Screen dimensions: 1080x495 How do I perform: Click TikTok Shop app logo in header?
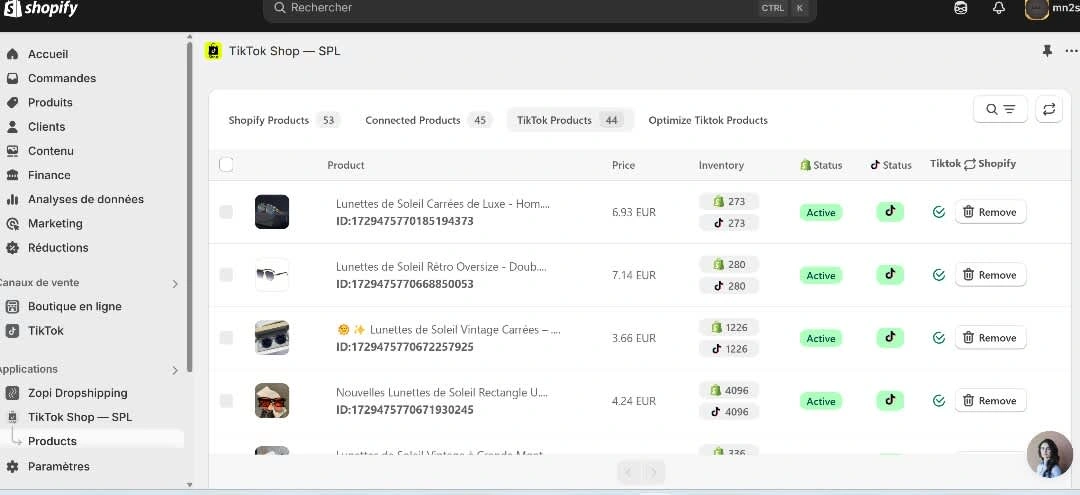(214, 51)
